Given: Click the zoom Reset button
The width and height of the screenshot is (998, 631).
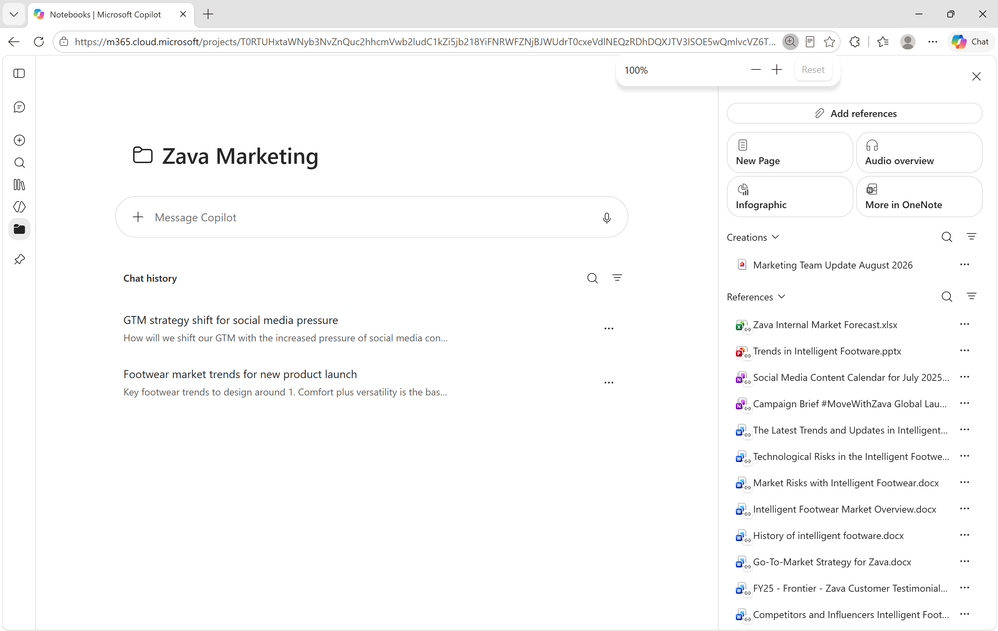Looking at the screenshot, I should click(x=813, y=70).
